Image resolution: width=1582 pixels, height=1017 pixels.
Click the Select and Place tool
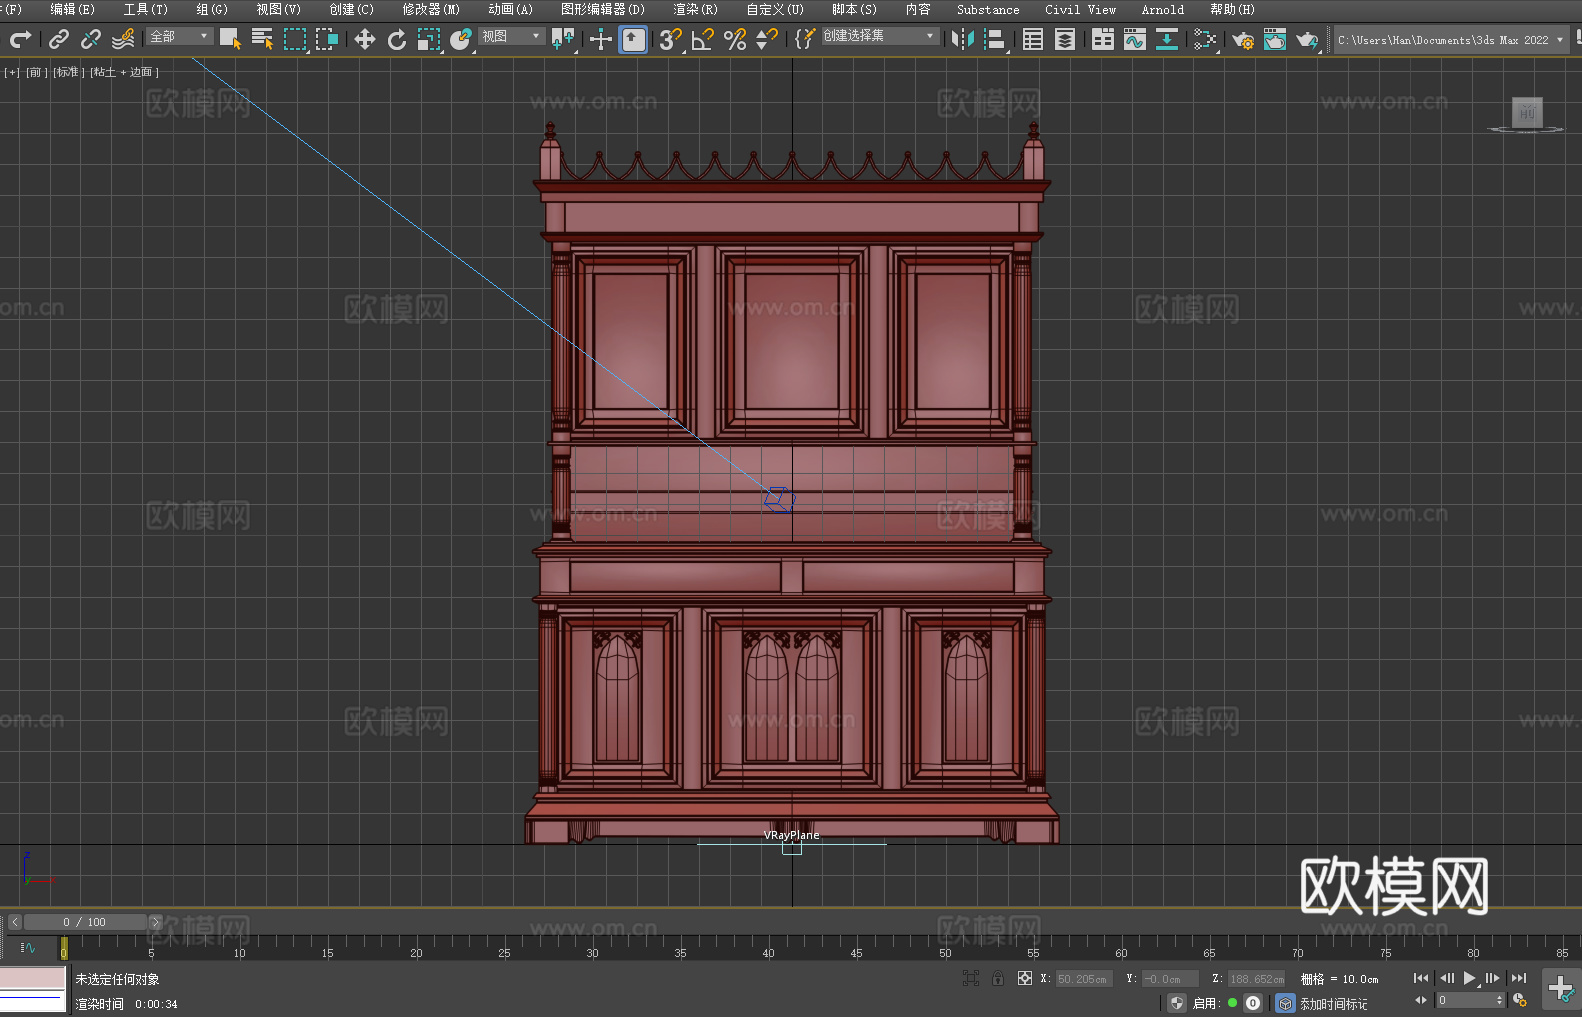pos(461,39)
